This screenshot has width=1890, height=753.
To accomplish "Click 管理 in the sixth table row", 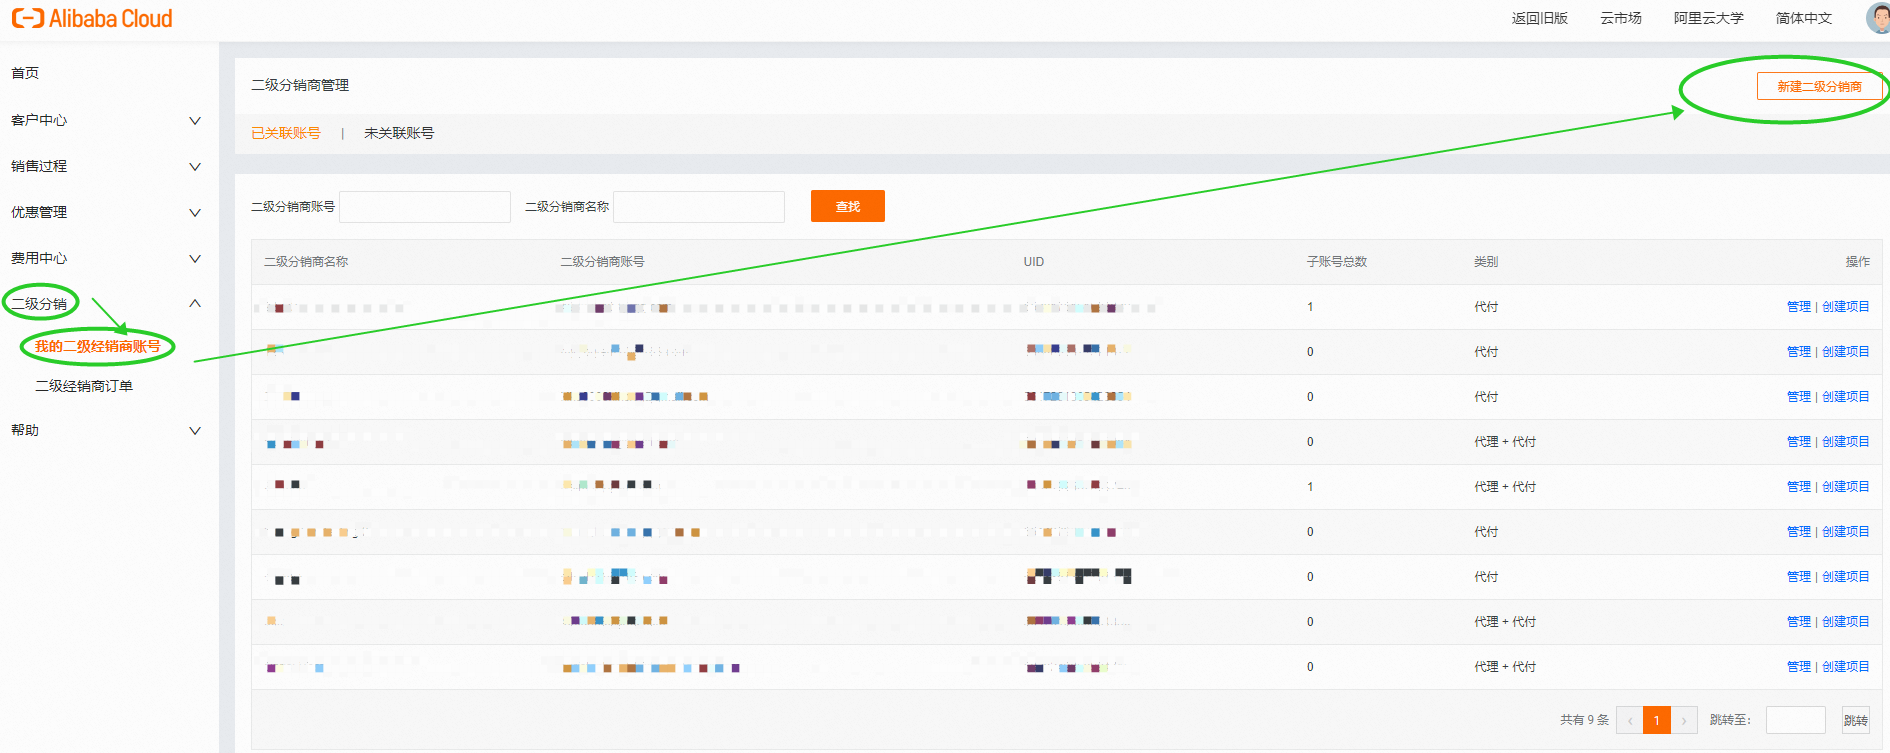I will [1799, 532].
